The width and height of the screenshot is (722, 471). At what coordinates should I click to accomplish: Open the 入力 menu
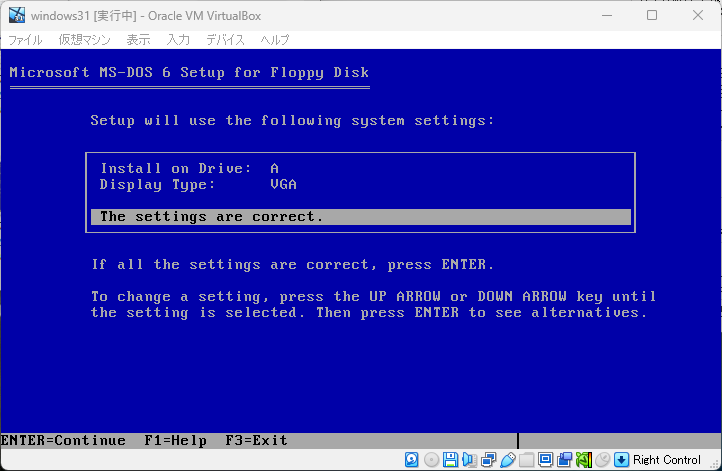pos(178,40)
